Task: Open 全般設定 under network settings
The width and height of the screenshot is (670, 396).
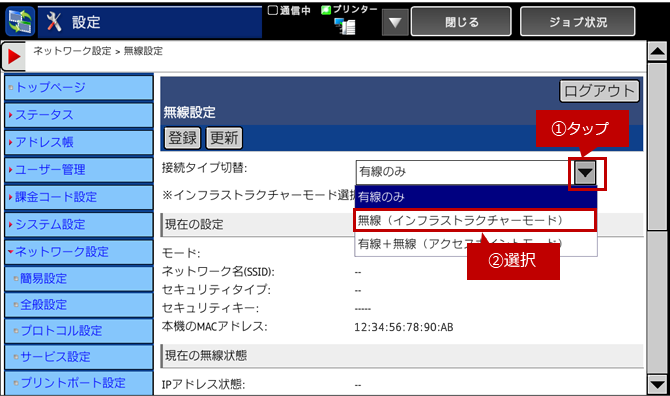Action: (x=79, y=305)
